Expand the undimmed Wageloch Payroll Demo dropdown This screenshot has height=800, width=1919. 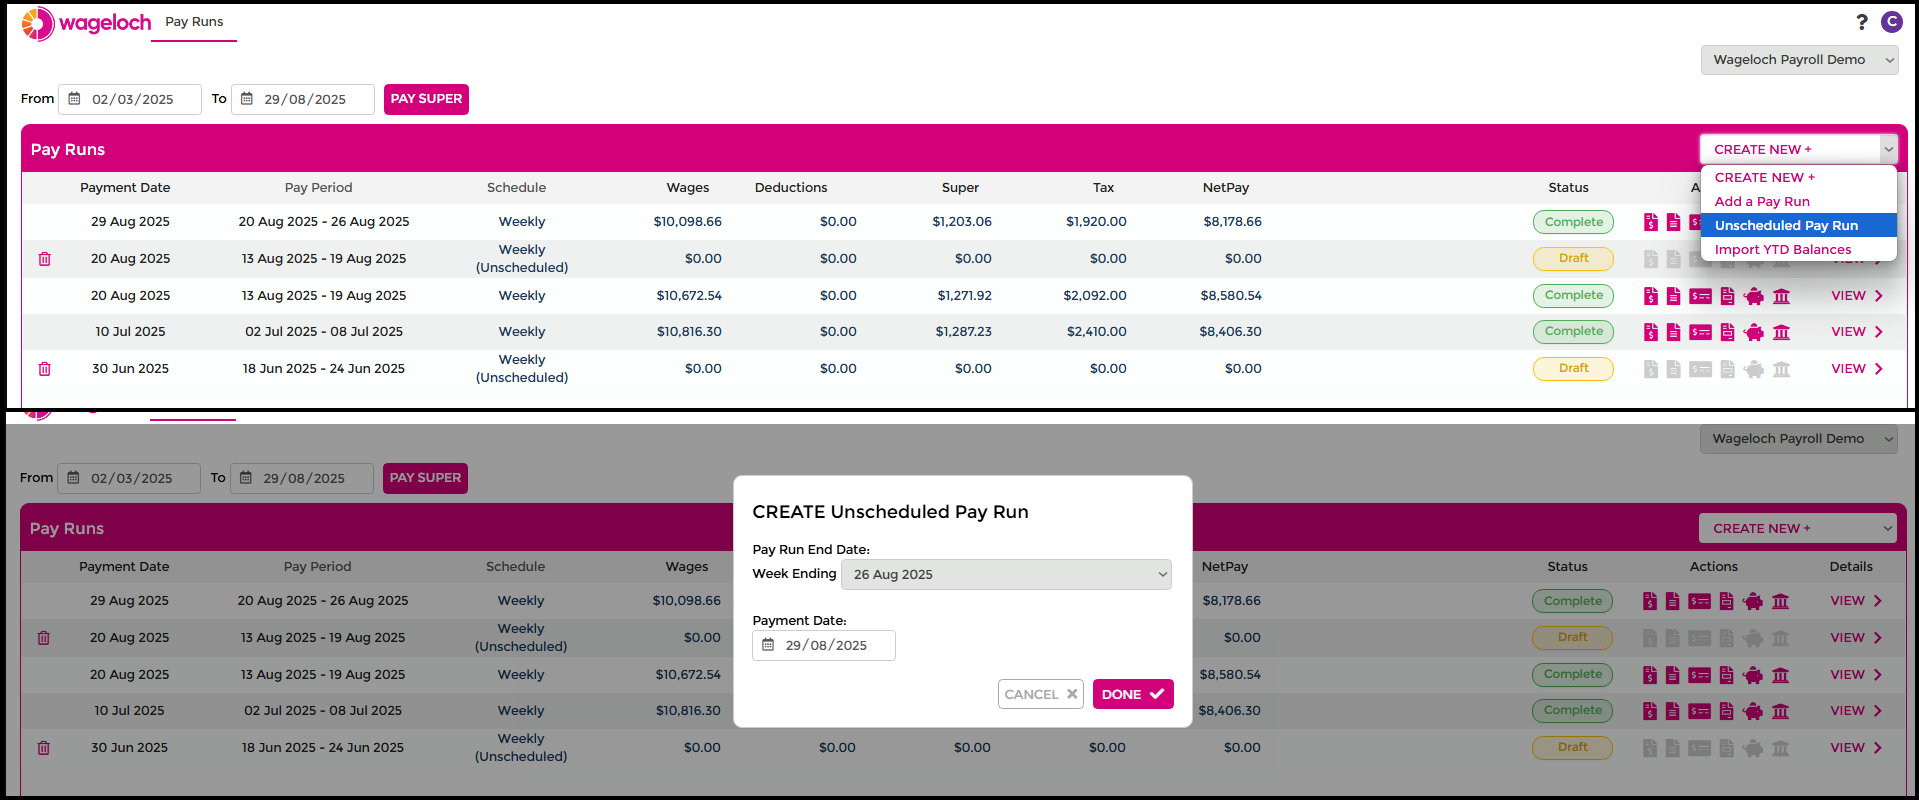(1798, 60)
